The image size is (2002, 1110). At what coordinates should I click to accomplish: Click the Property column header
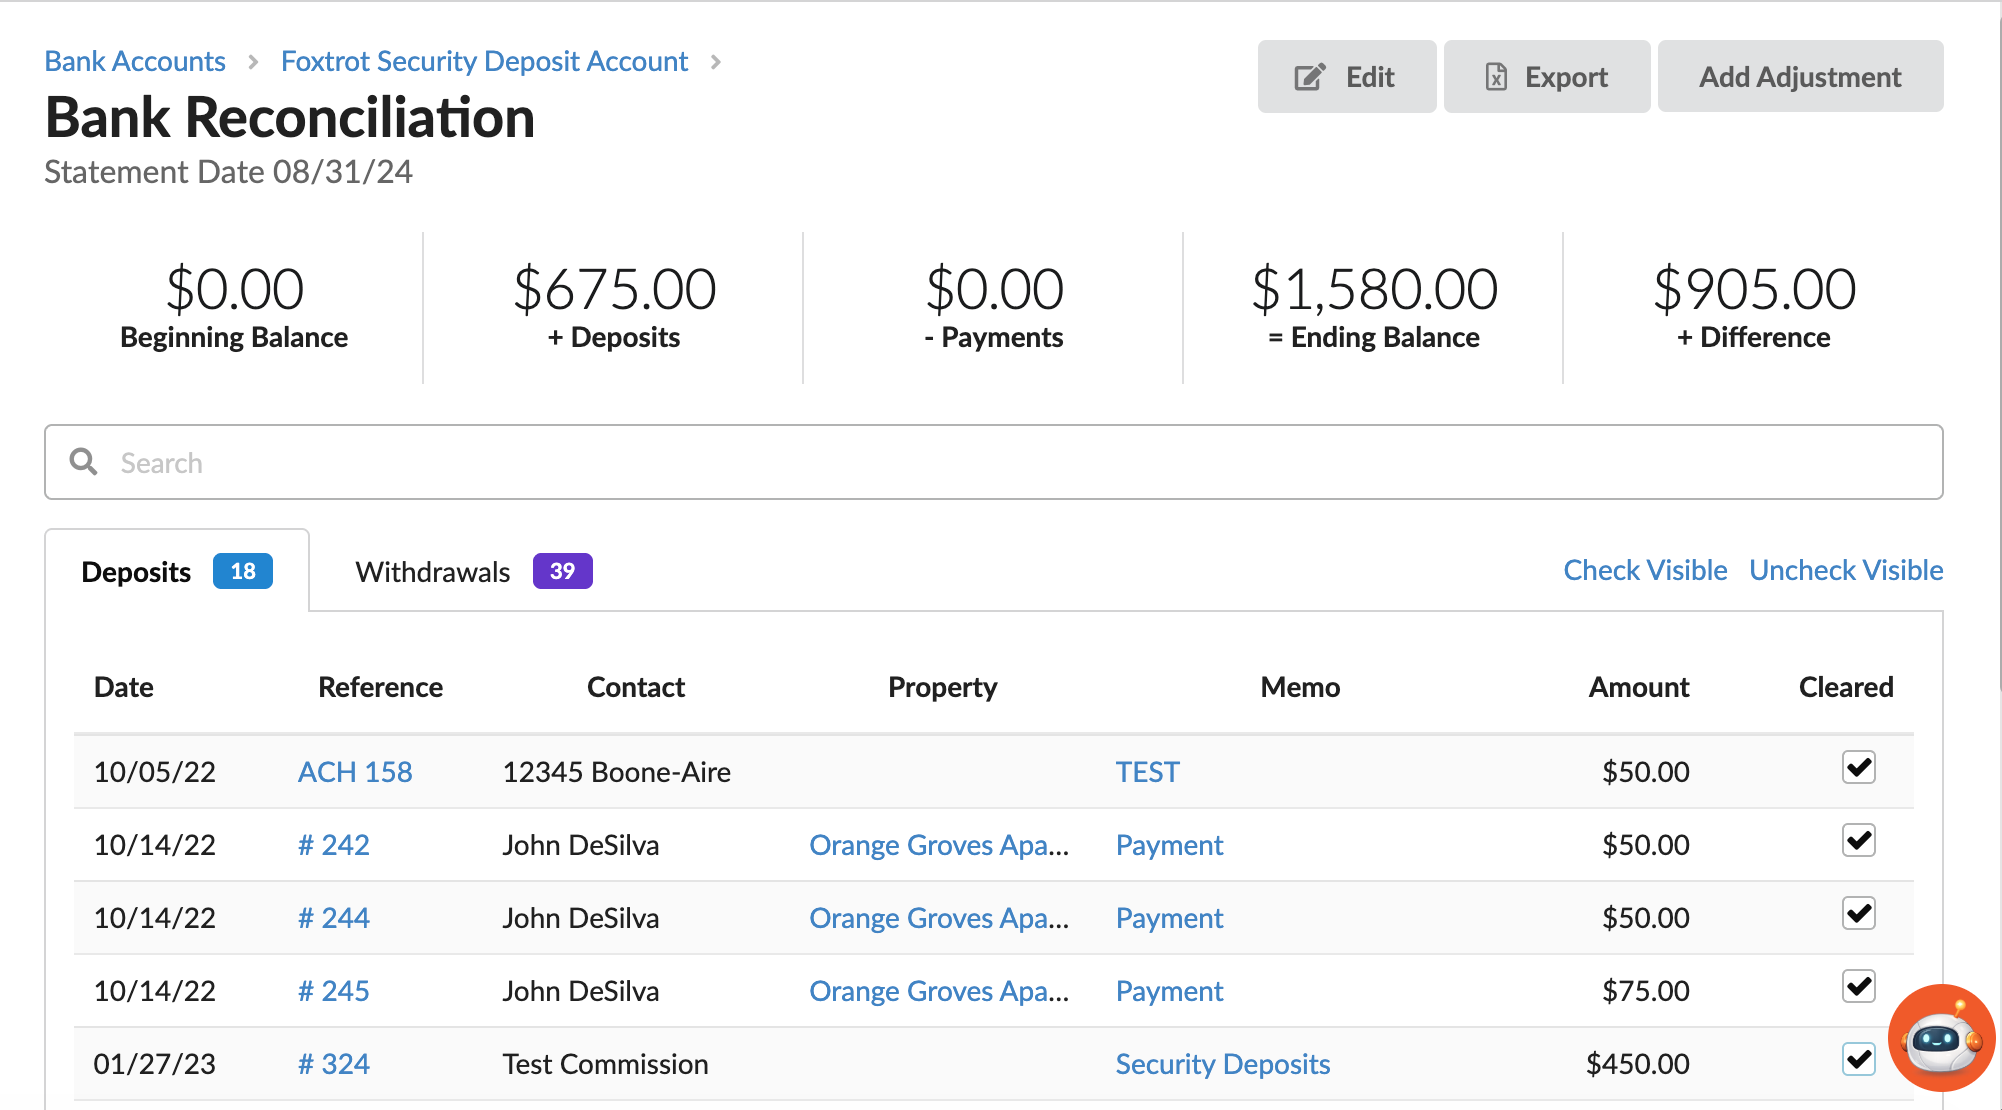coord(943,687)
